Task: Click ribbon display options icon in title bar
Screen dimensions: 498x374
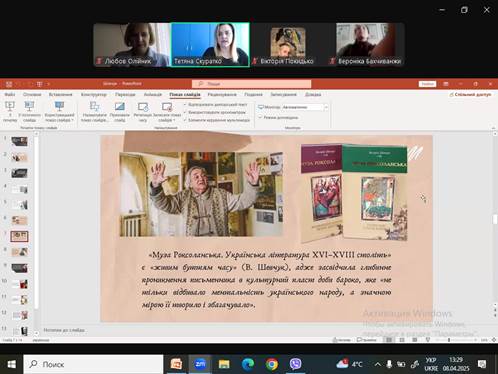Action: pyautogui.click(x=446, y=84)
